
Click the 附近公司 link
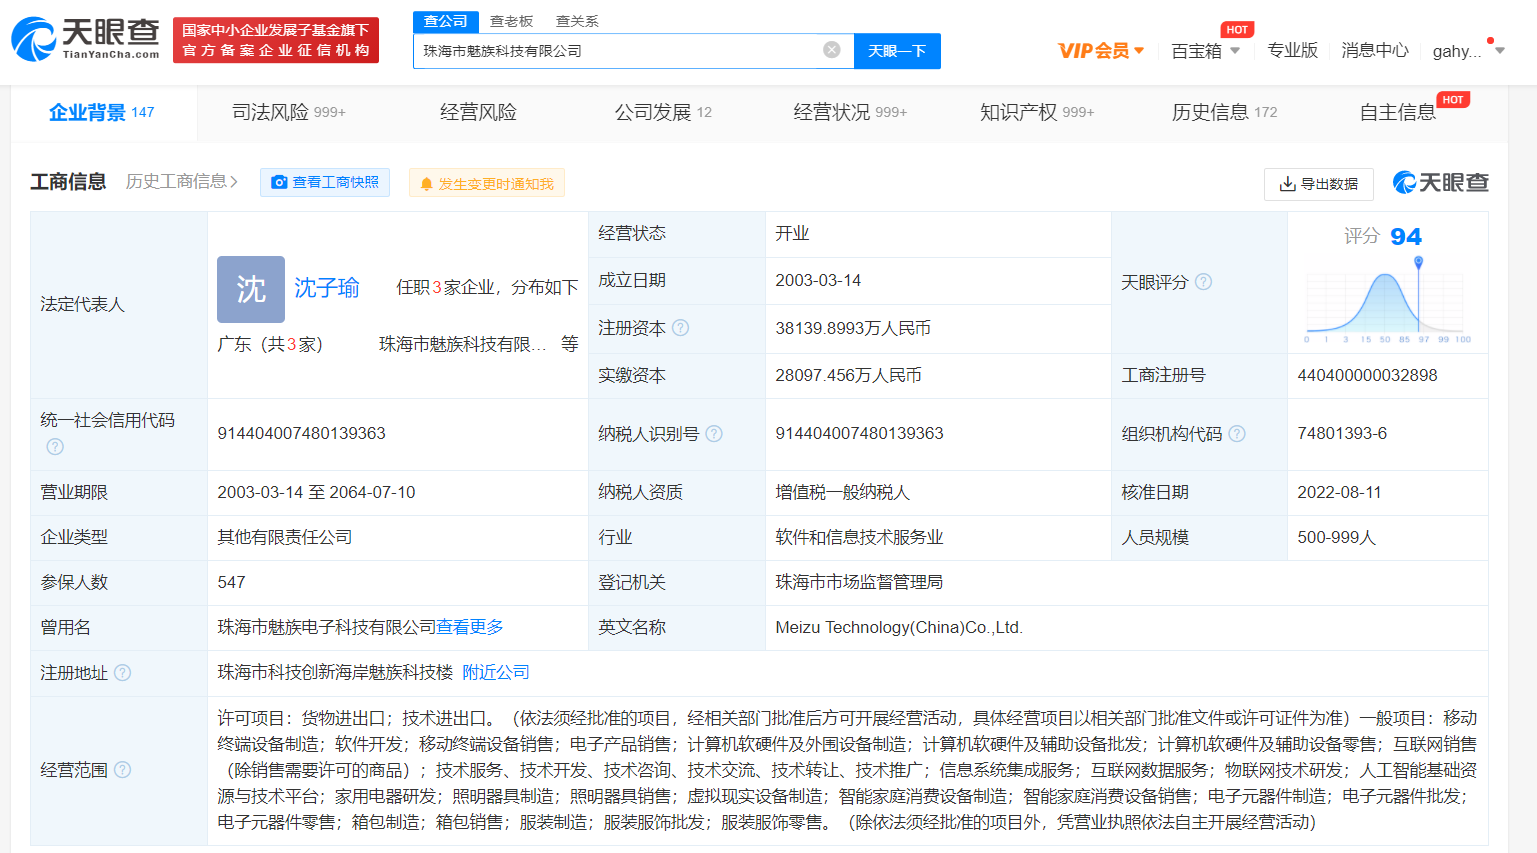496,672
